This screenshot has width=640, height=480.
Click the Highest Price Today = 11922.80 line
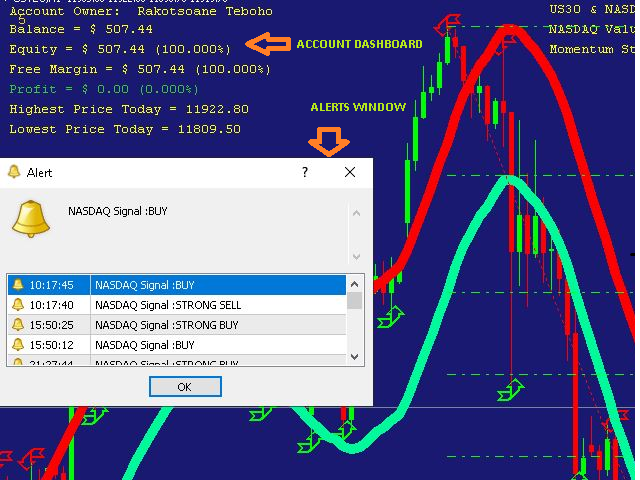[129, 109]
